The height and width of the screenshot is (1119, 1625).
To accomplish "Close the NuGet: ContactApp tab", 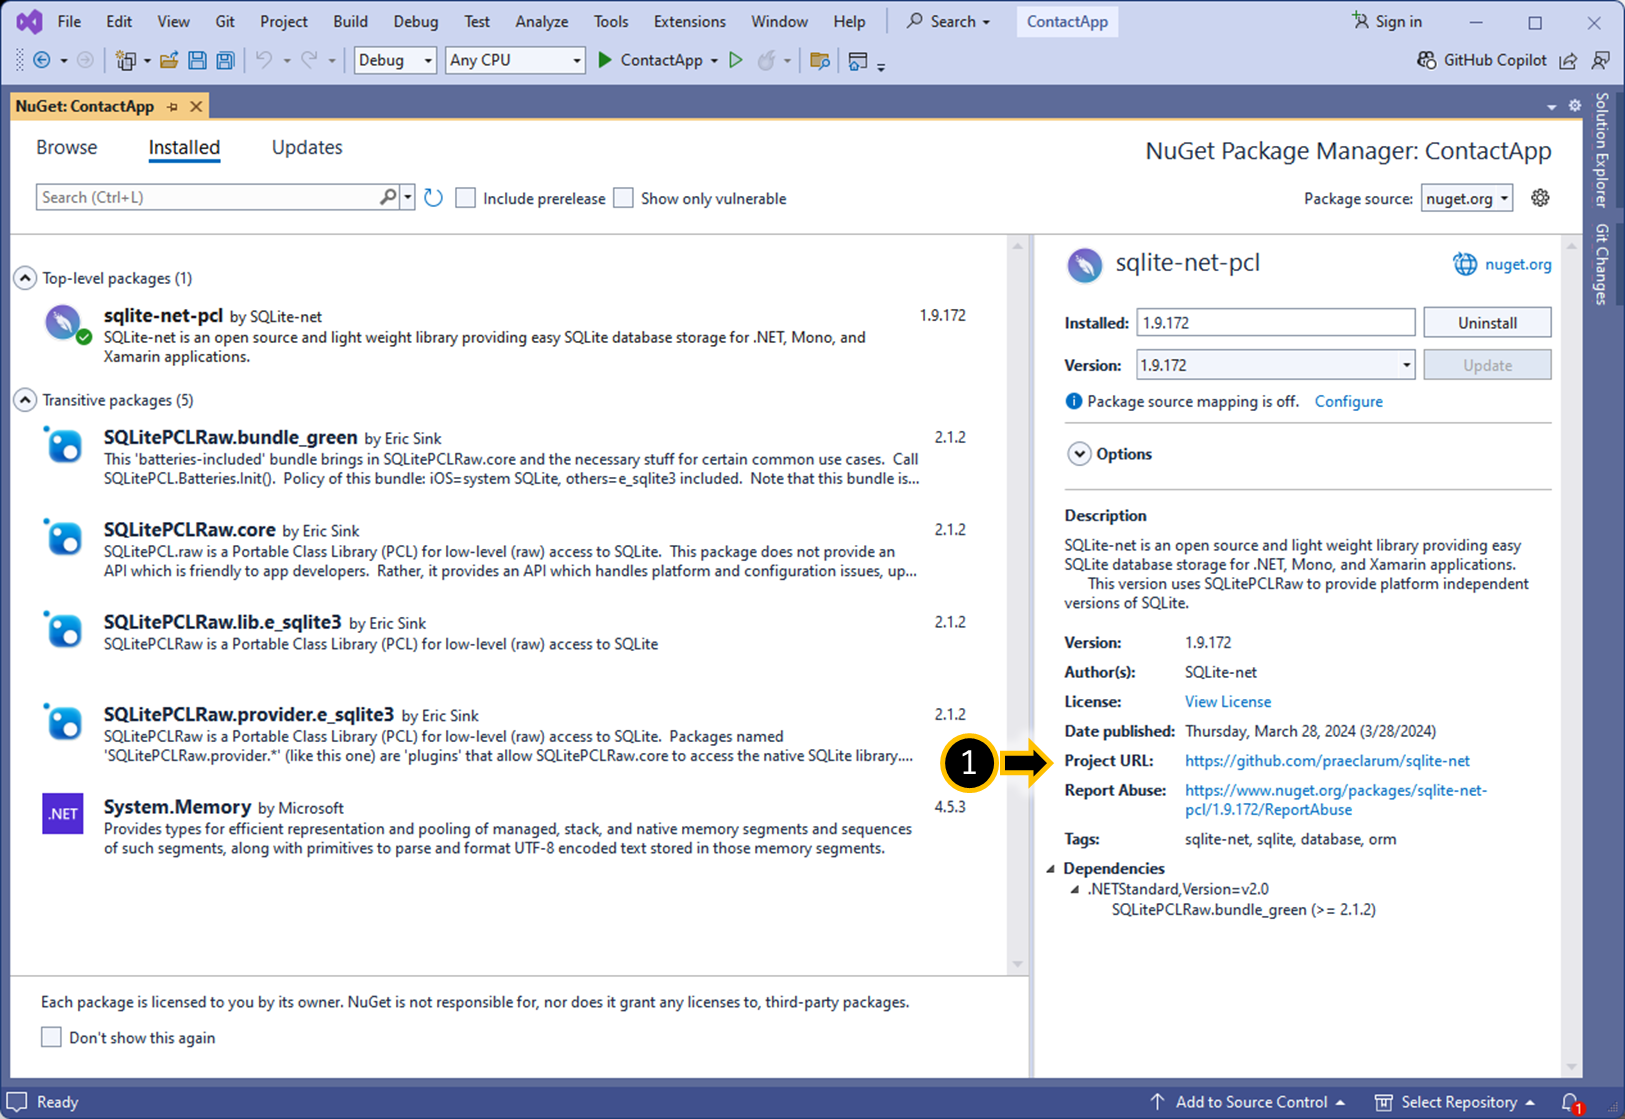I will [x=196, y=106].
